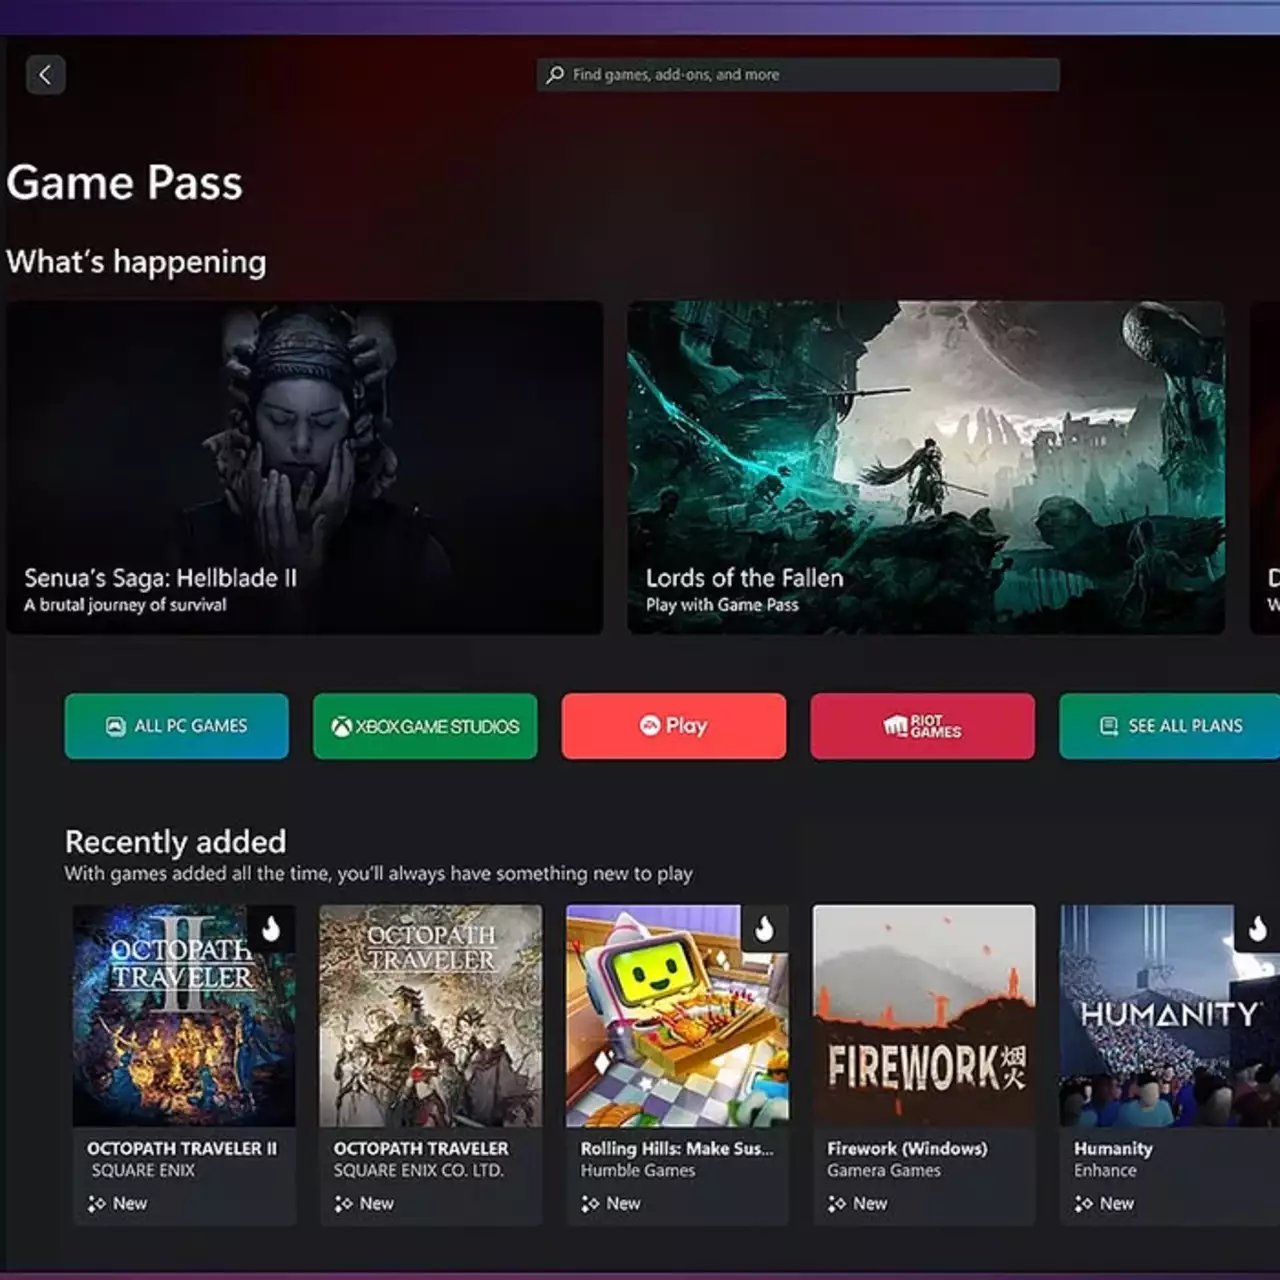Viewport: 1280px width, 1280px height.
Task: Click the plans list icon in SEE ALL PLANS
Action: pos(1109,726)
